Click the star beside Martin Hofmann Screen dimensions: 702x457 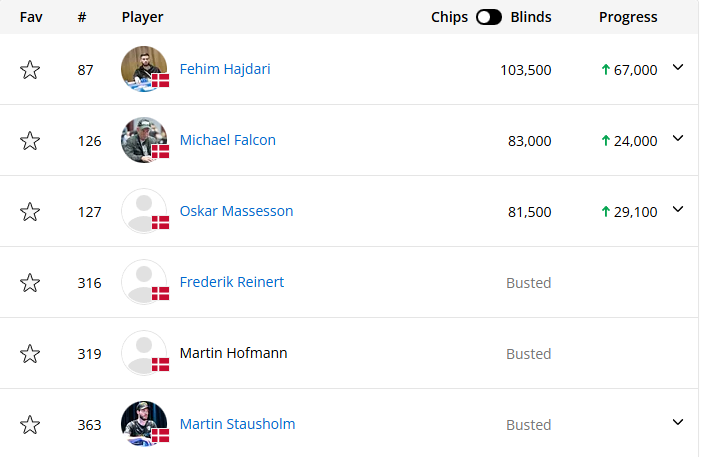(30, 354)
